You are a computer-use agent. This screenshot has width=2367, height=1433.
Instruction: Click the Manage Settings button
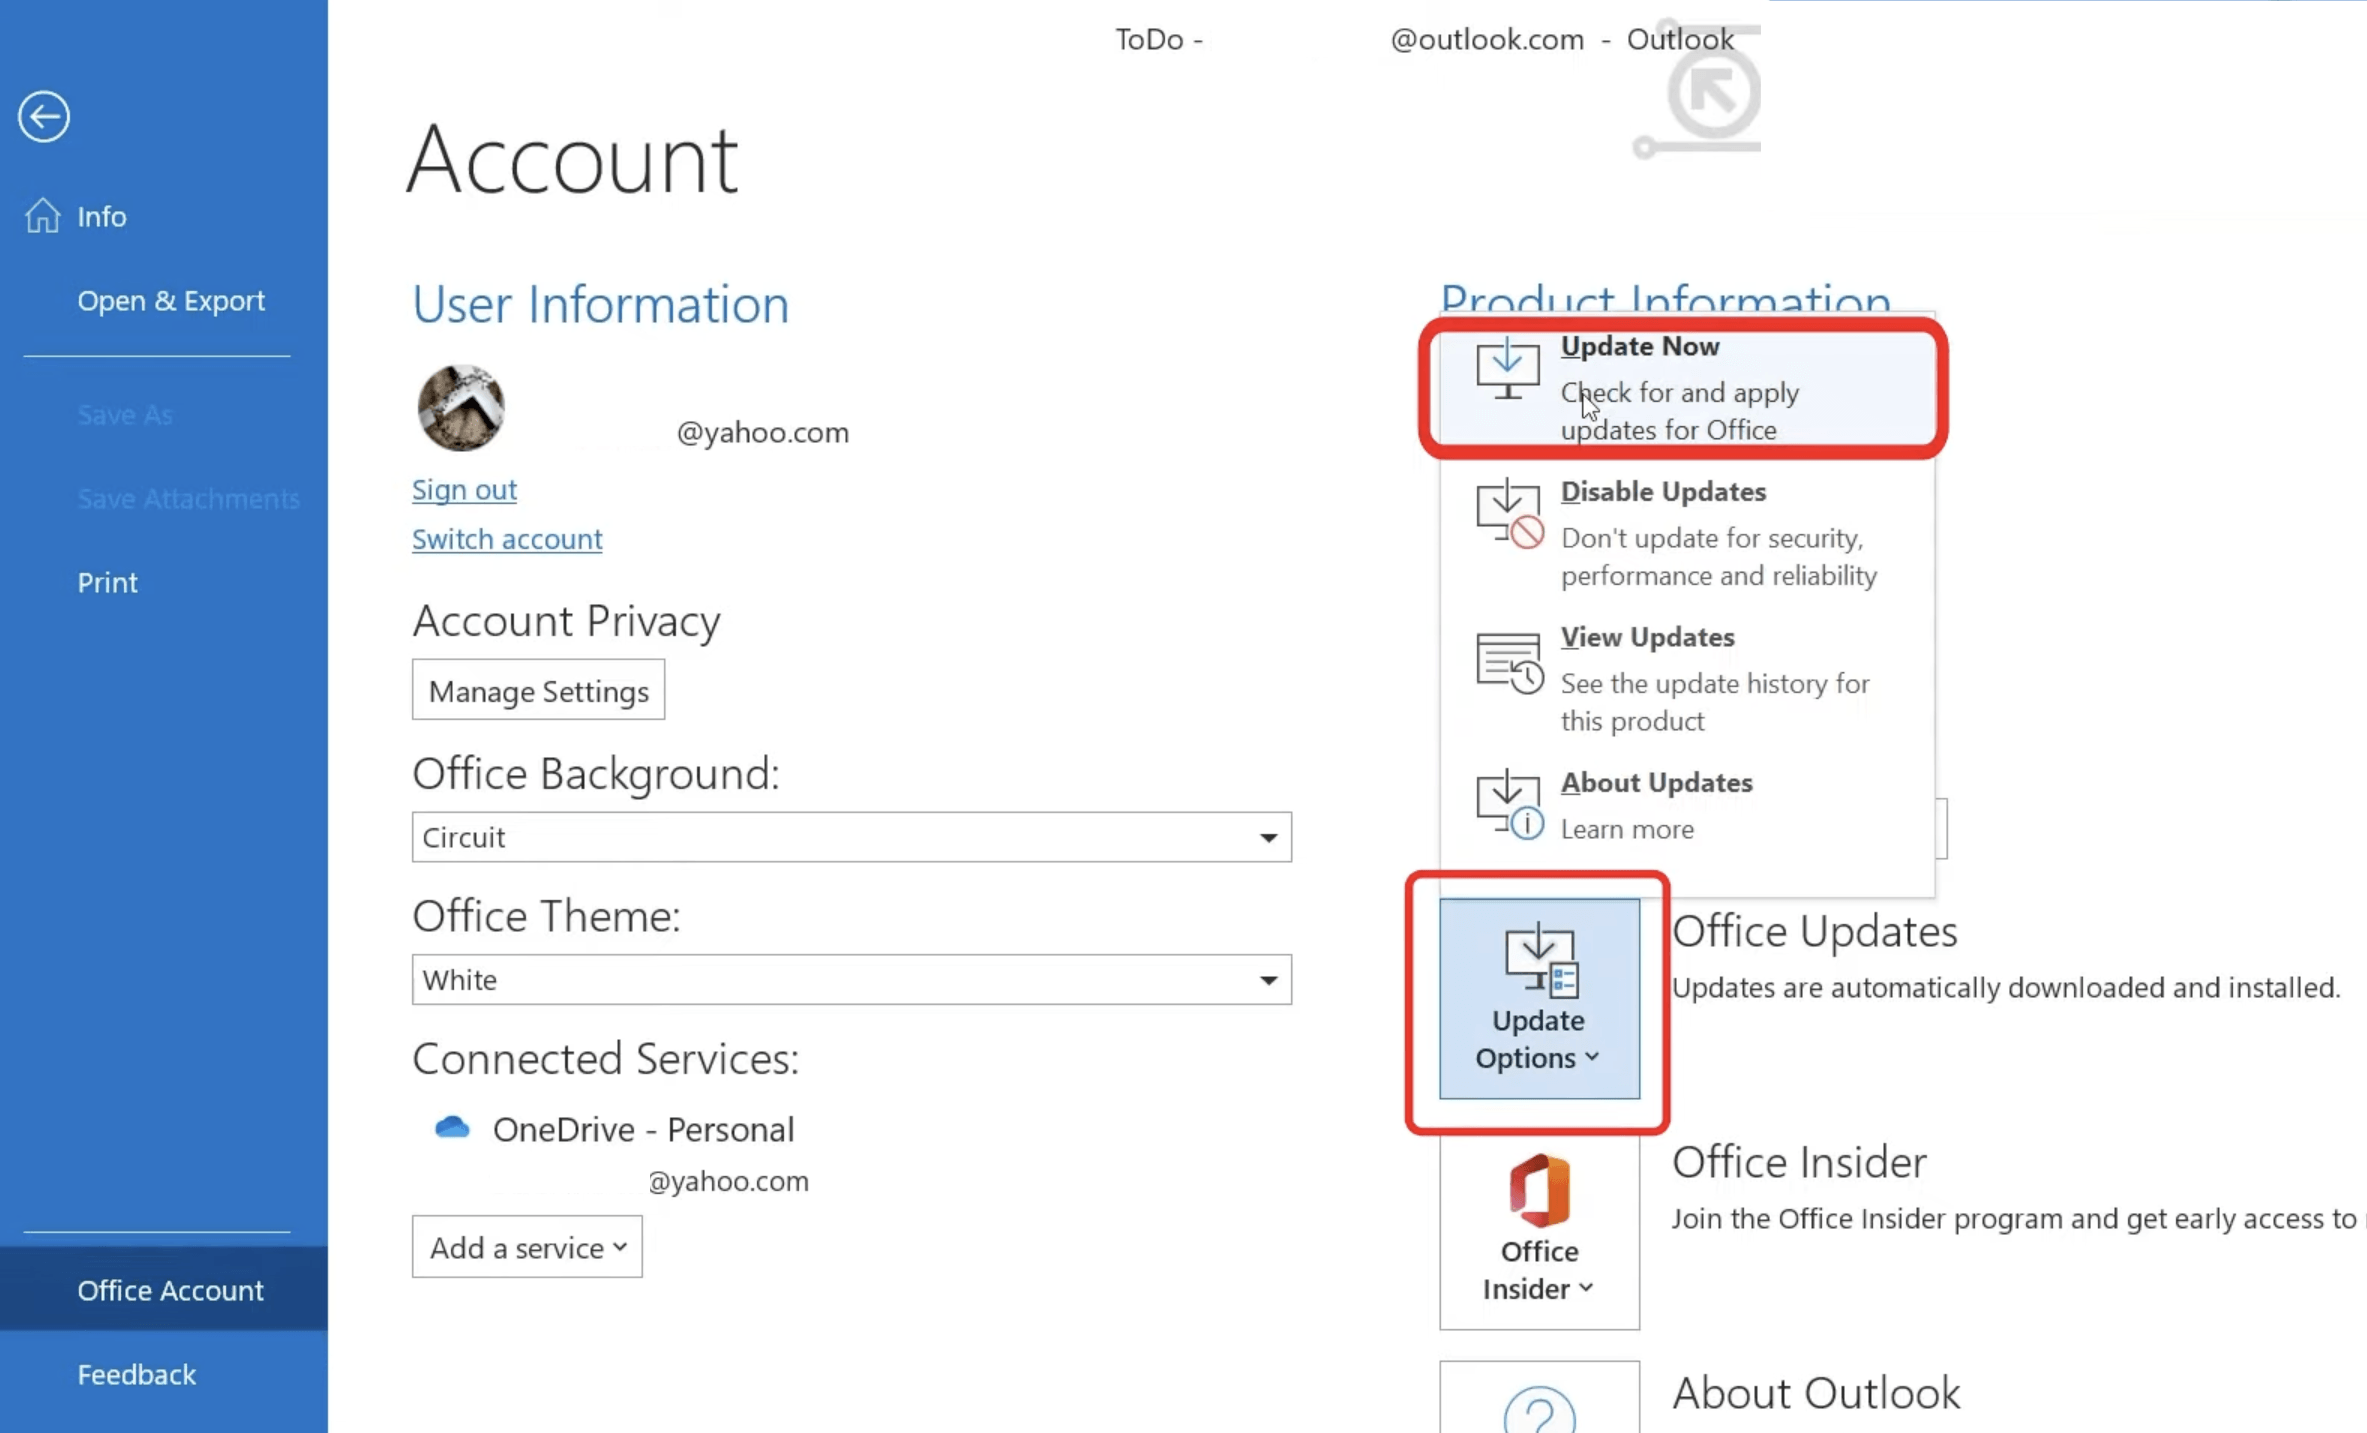click(538, 690)
